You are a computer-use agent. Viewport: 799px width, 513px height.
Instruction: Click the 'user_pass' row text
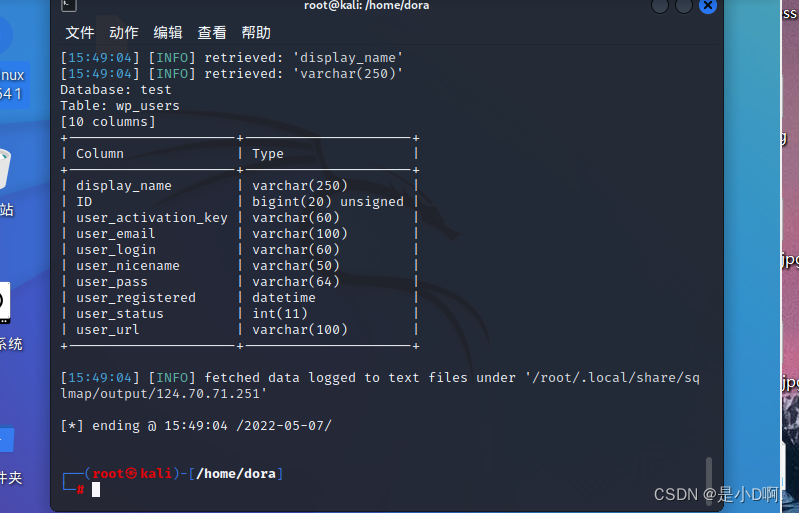point(112,282)
